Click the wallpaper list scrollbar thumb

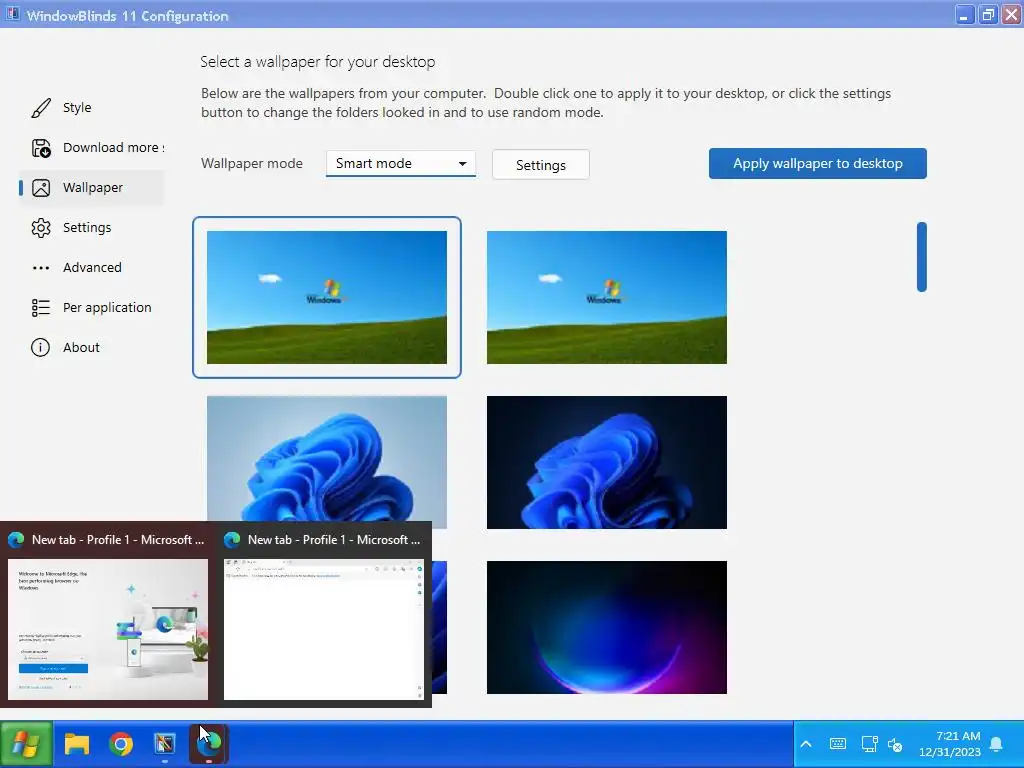(921, 257)
